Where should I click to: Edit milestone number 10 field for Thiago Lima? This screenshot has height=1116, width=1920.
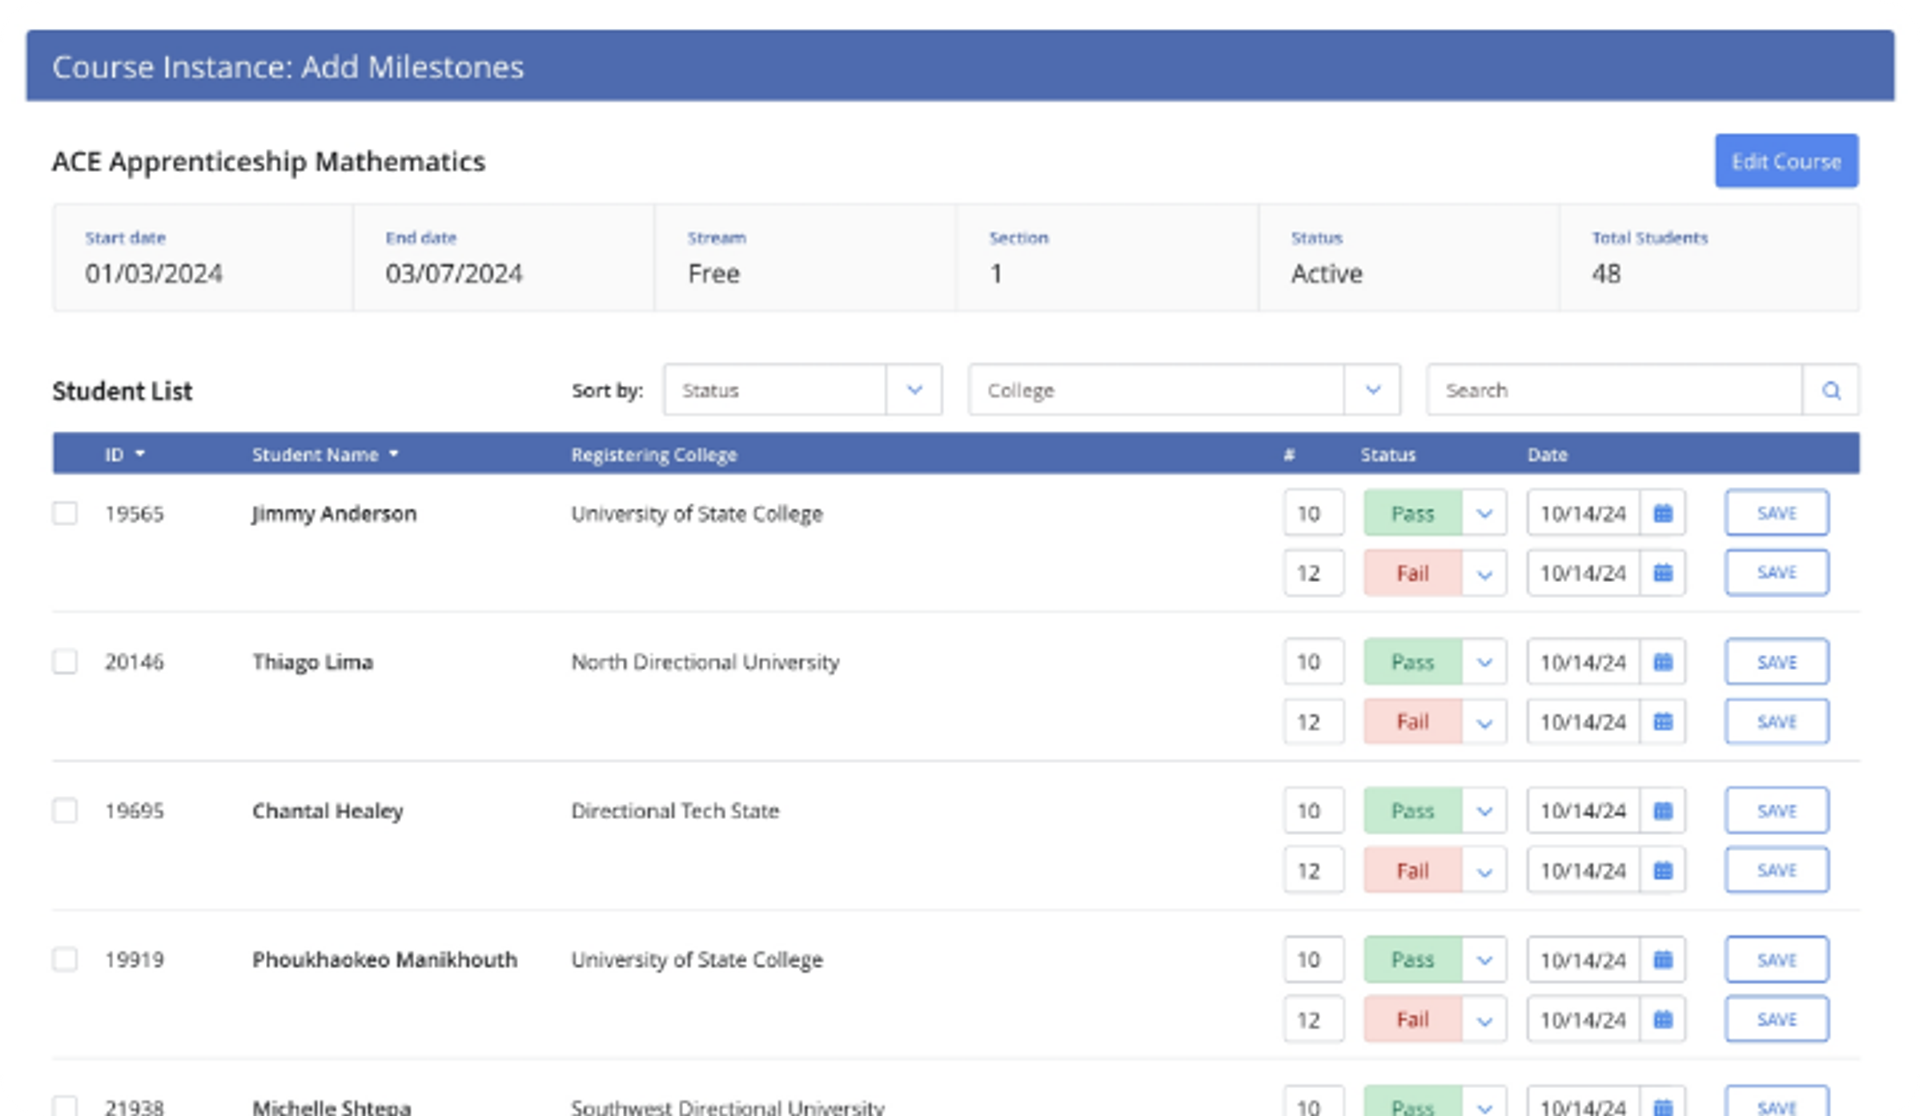(x=1313, y=662)
